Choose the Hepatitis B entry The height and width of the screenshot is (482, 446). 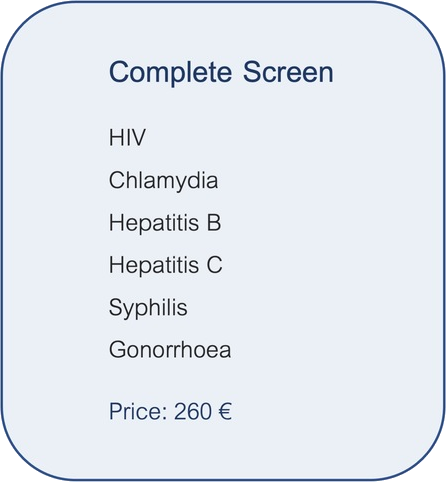(165, 222)
